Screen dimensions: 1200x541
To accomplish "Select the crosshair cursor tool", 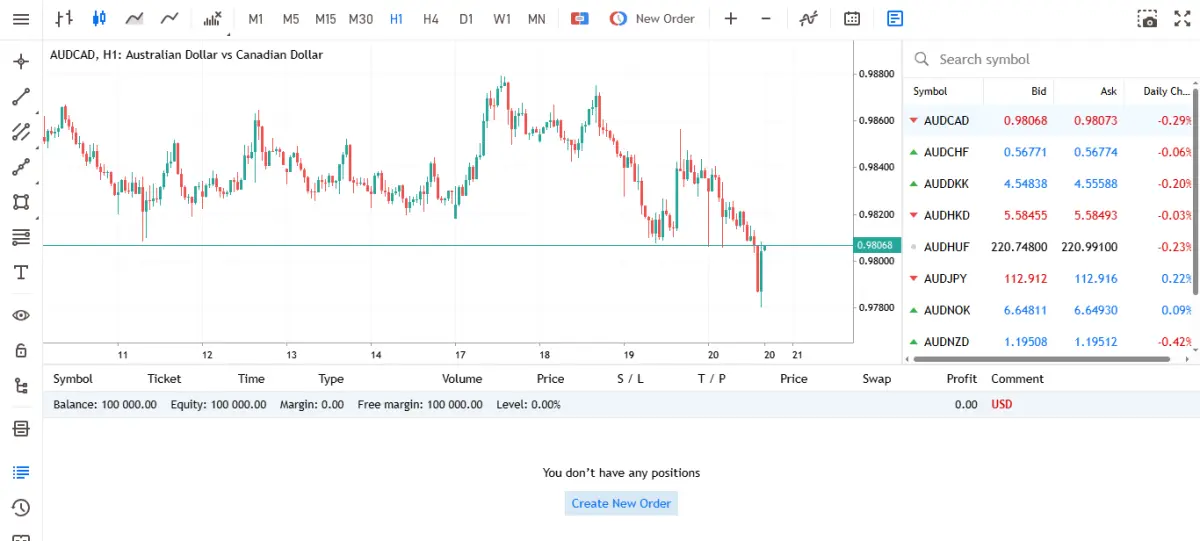I will pos(21,62).
